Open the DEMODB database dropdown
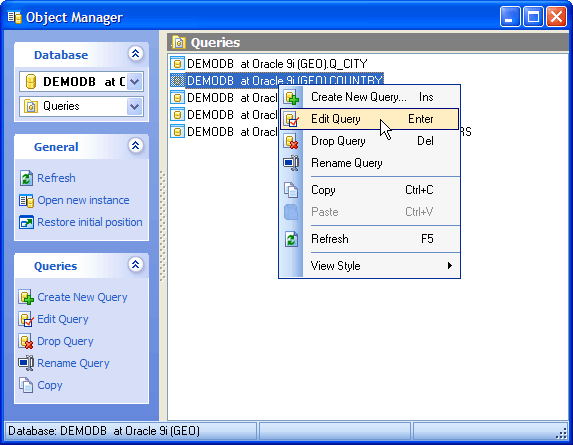 pyautogui.click(x=135, y=81)
